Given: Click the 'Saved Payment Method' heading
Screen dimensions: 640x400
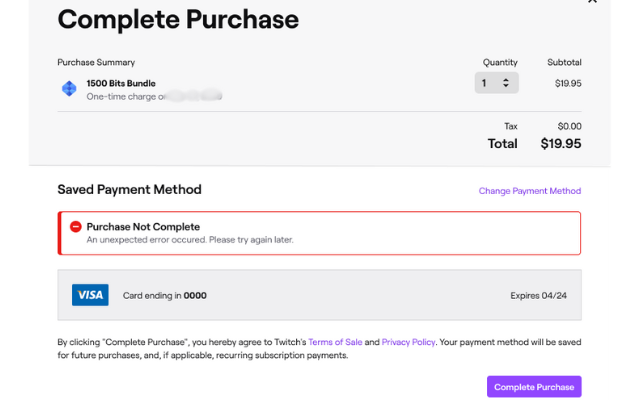Looking at the screenshot, I should coord(129,189).
